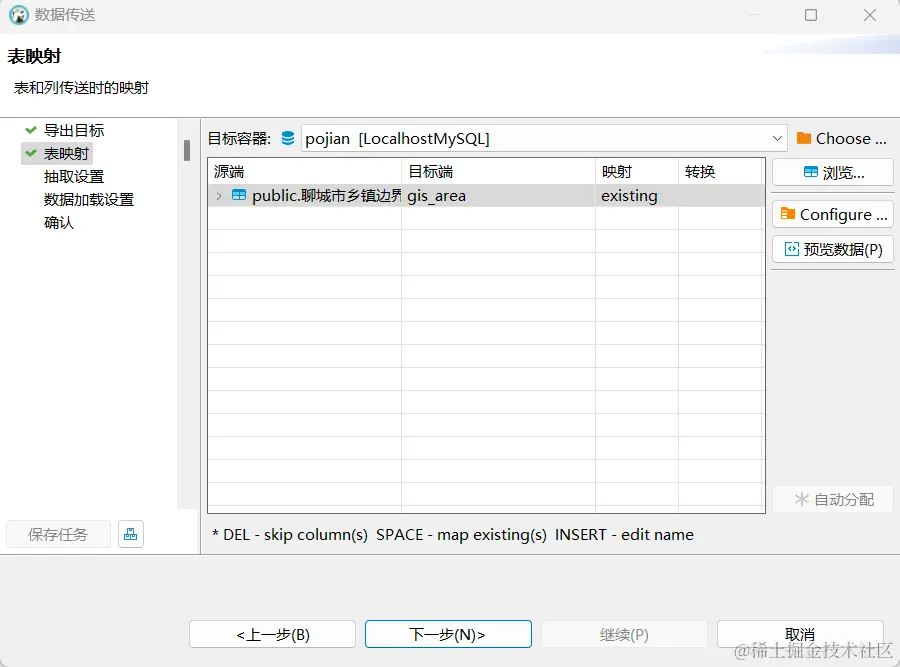Click the table icon in the public.聊城市乡镇边界 row
Screen dimensions: 900x667
pos(239,195)
